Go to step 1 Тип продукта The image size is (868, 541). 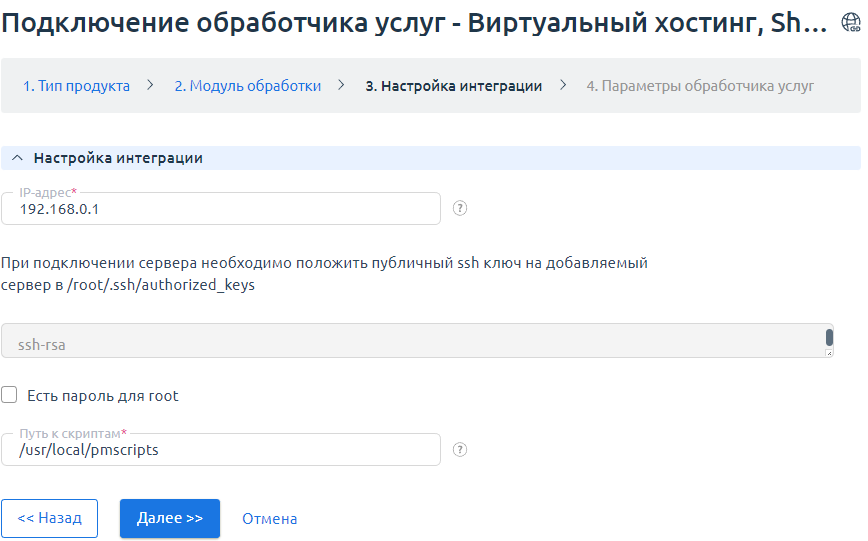point(76,86)
